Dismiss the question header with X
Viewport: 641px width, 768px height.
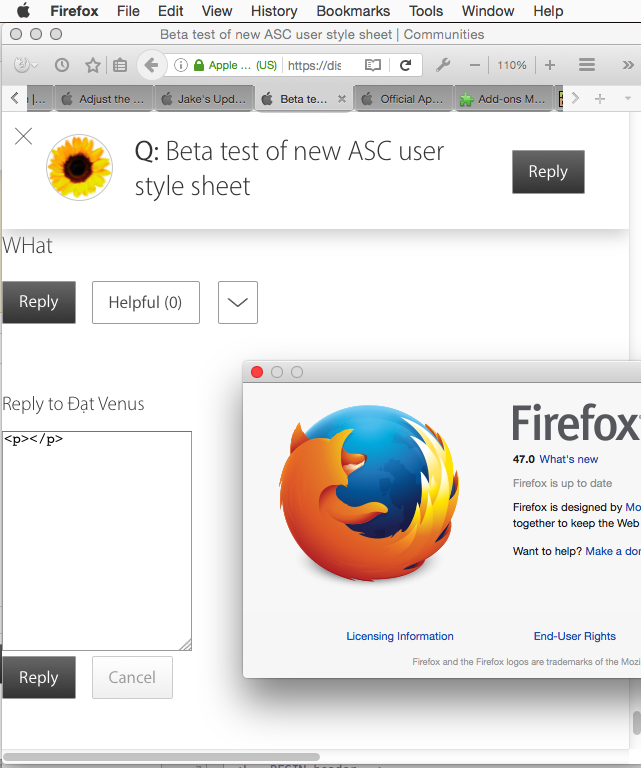pos(24,136)
